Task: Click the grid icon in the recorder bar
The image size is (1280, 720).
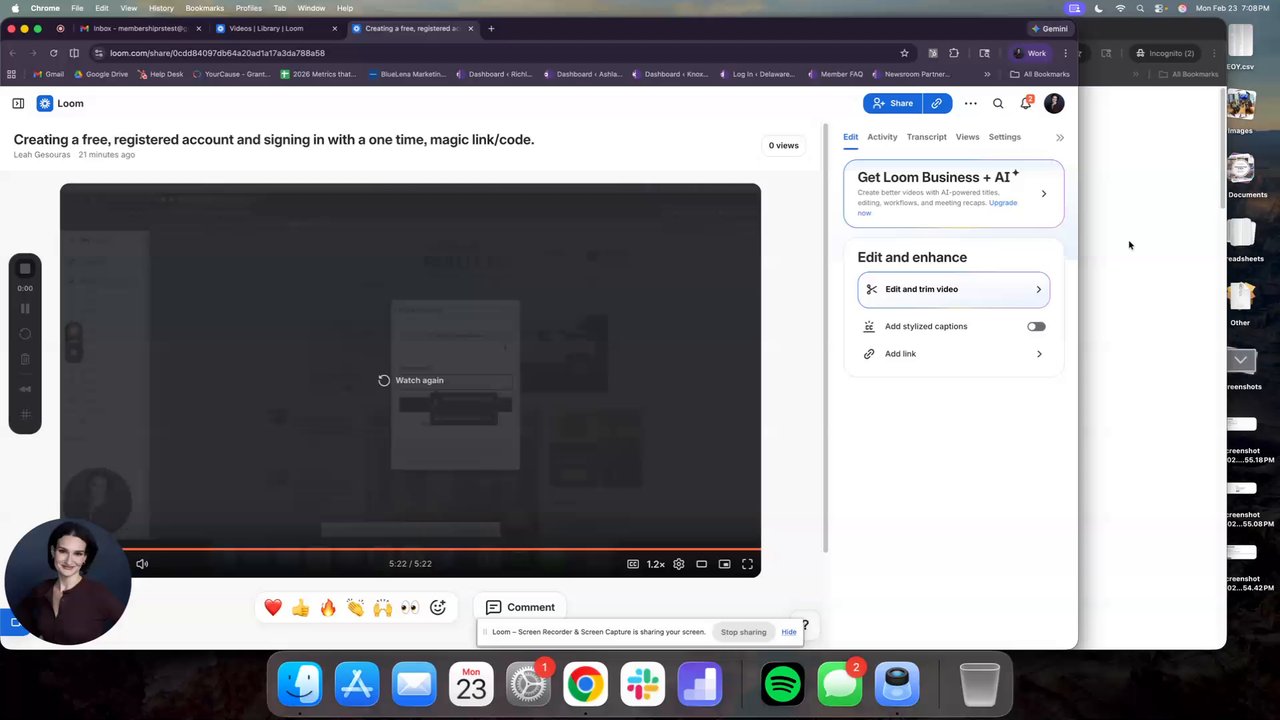Action: pyautogui.click(x=25, y=414)
